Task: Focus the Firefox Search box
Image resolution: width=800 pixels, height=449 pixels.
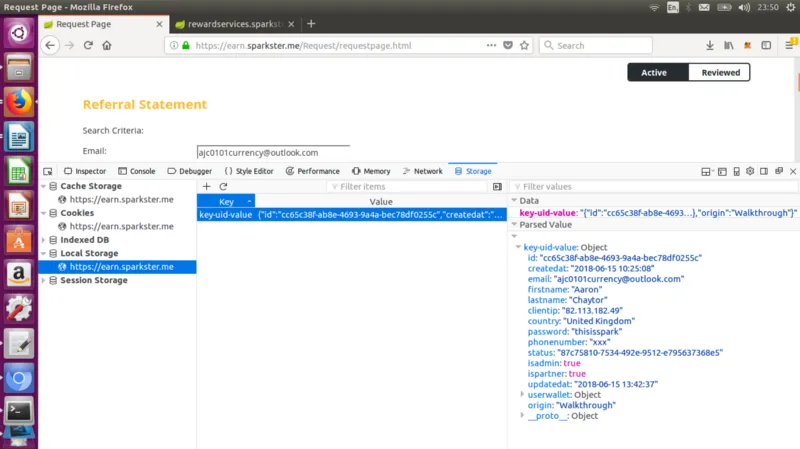Action: tap(595, 45)
